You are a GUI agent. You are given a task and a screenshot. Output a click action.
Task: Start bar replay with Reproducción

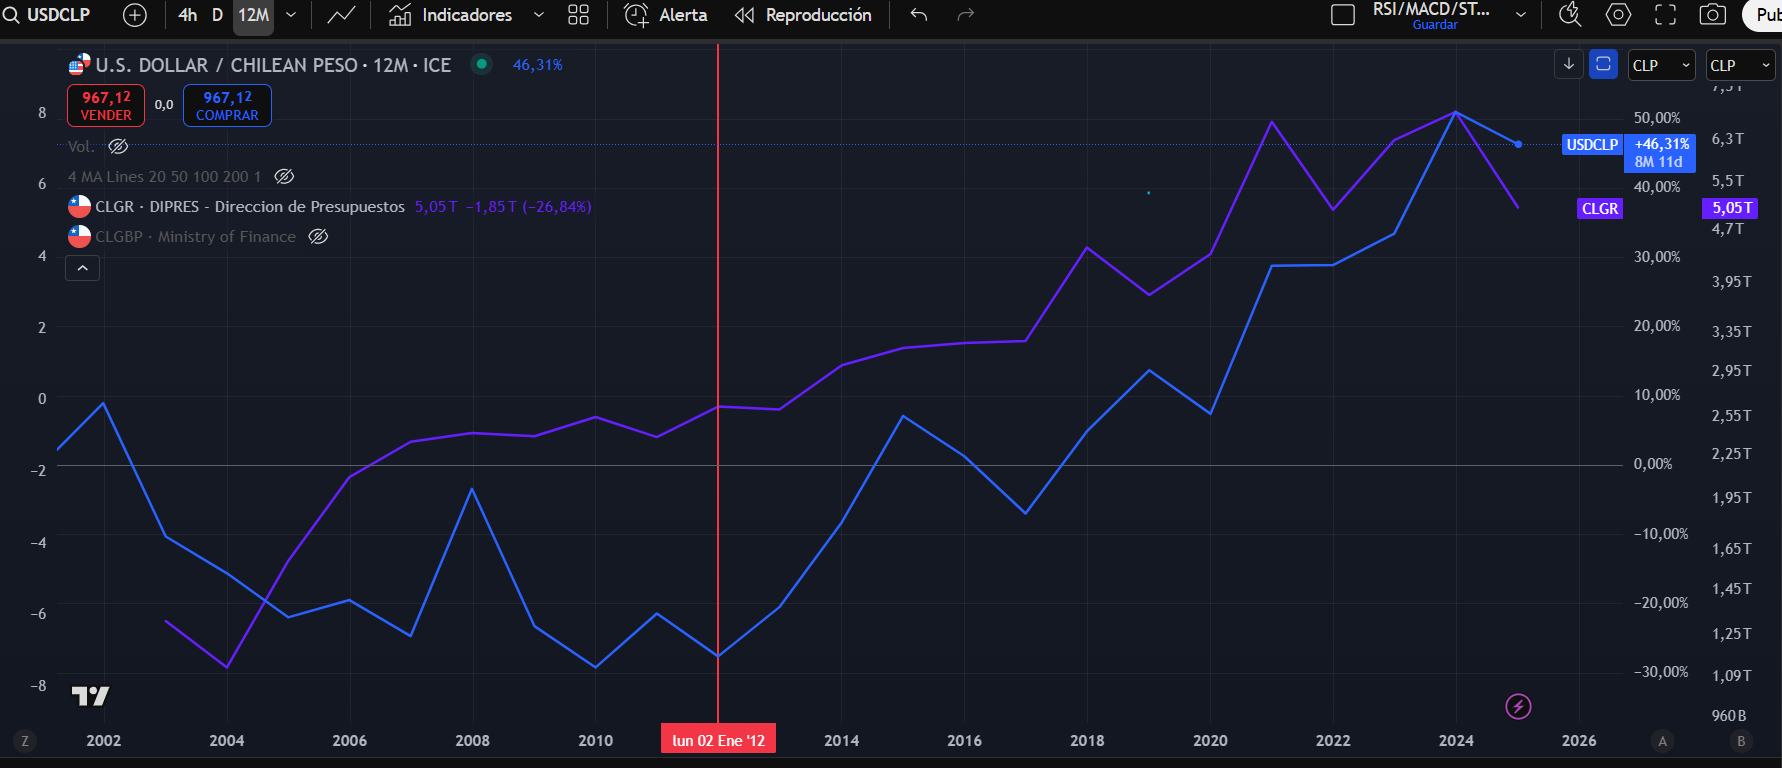coord(803,15)
